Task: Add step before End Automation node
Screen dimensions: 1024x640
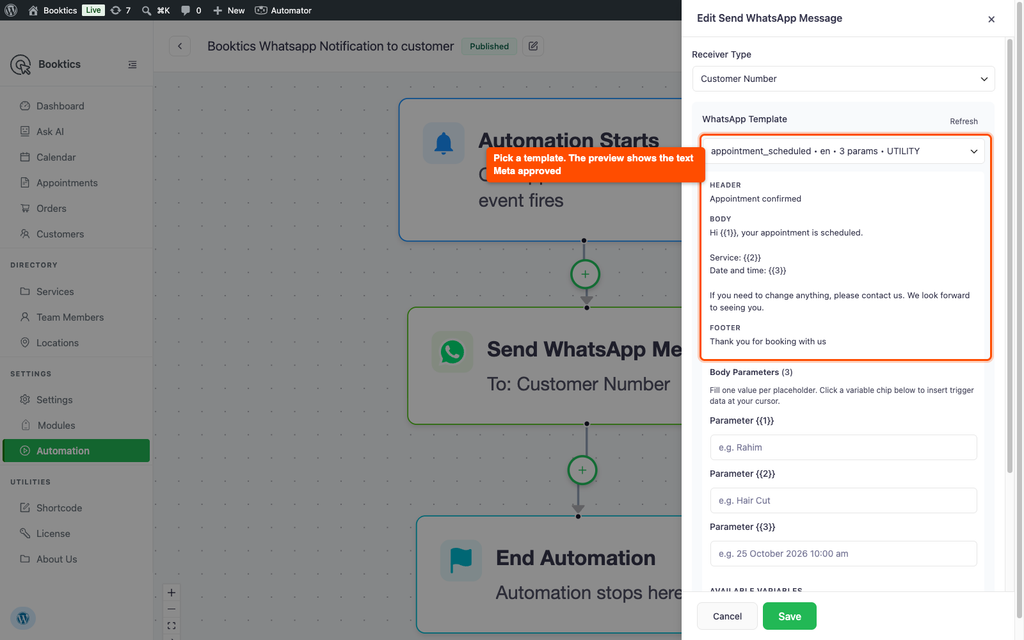Action: point(583,470)
